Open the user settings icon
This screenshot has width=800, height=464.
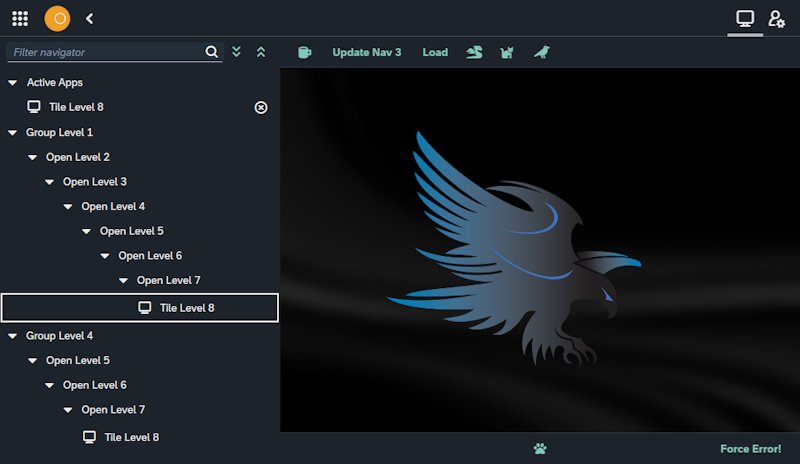777,19
